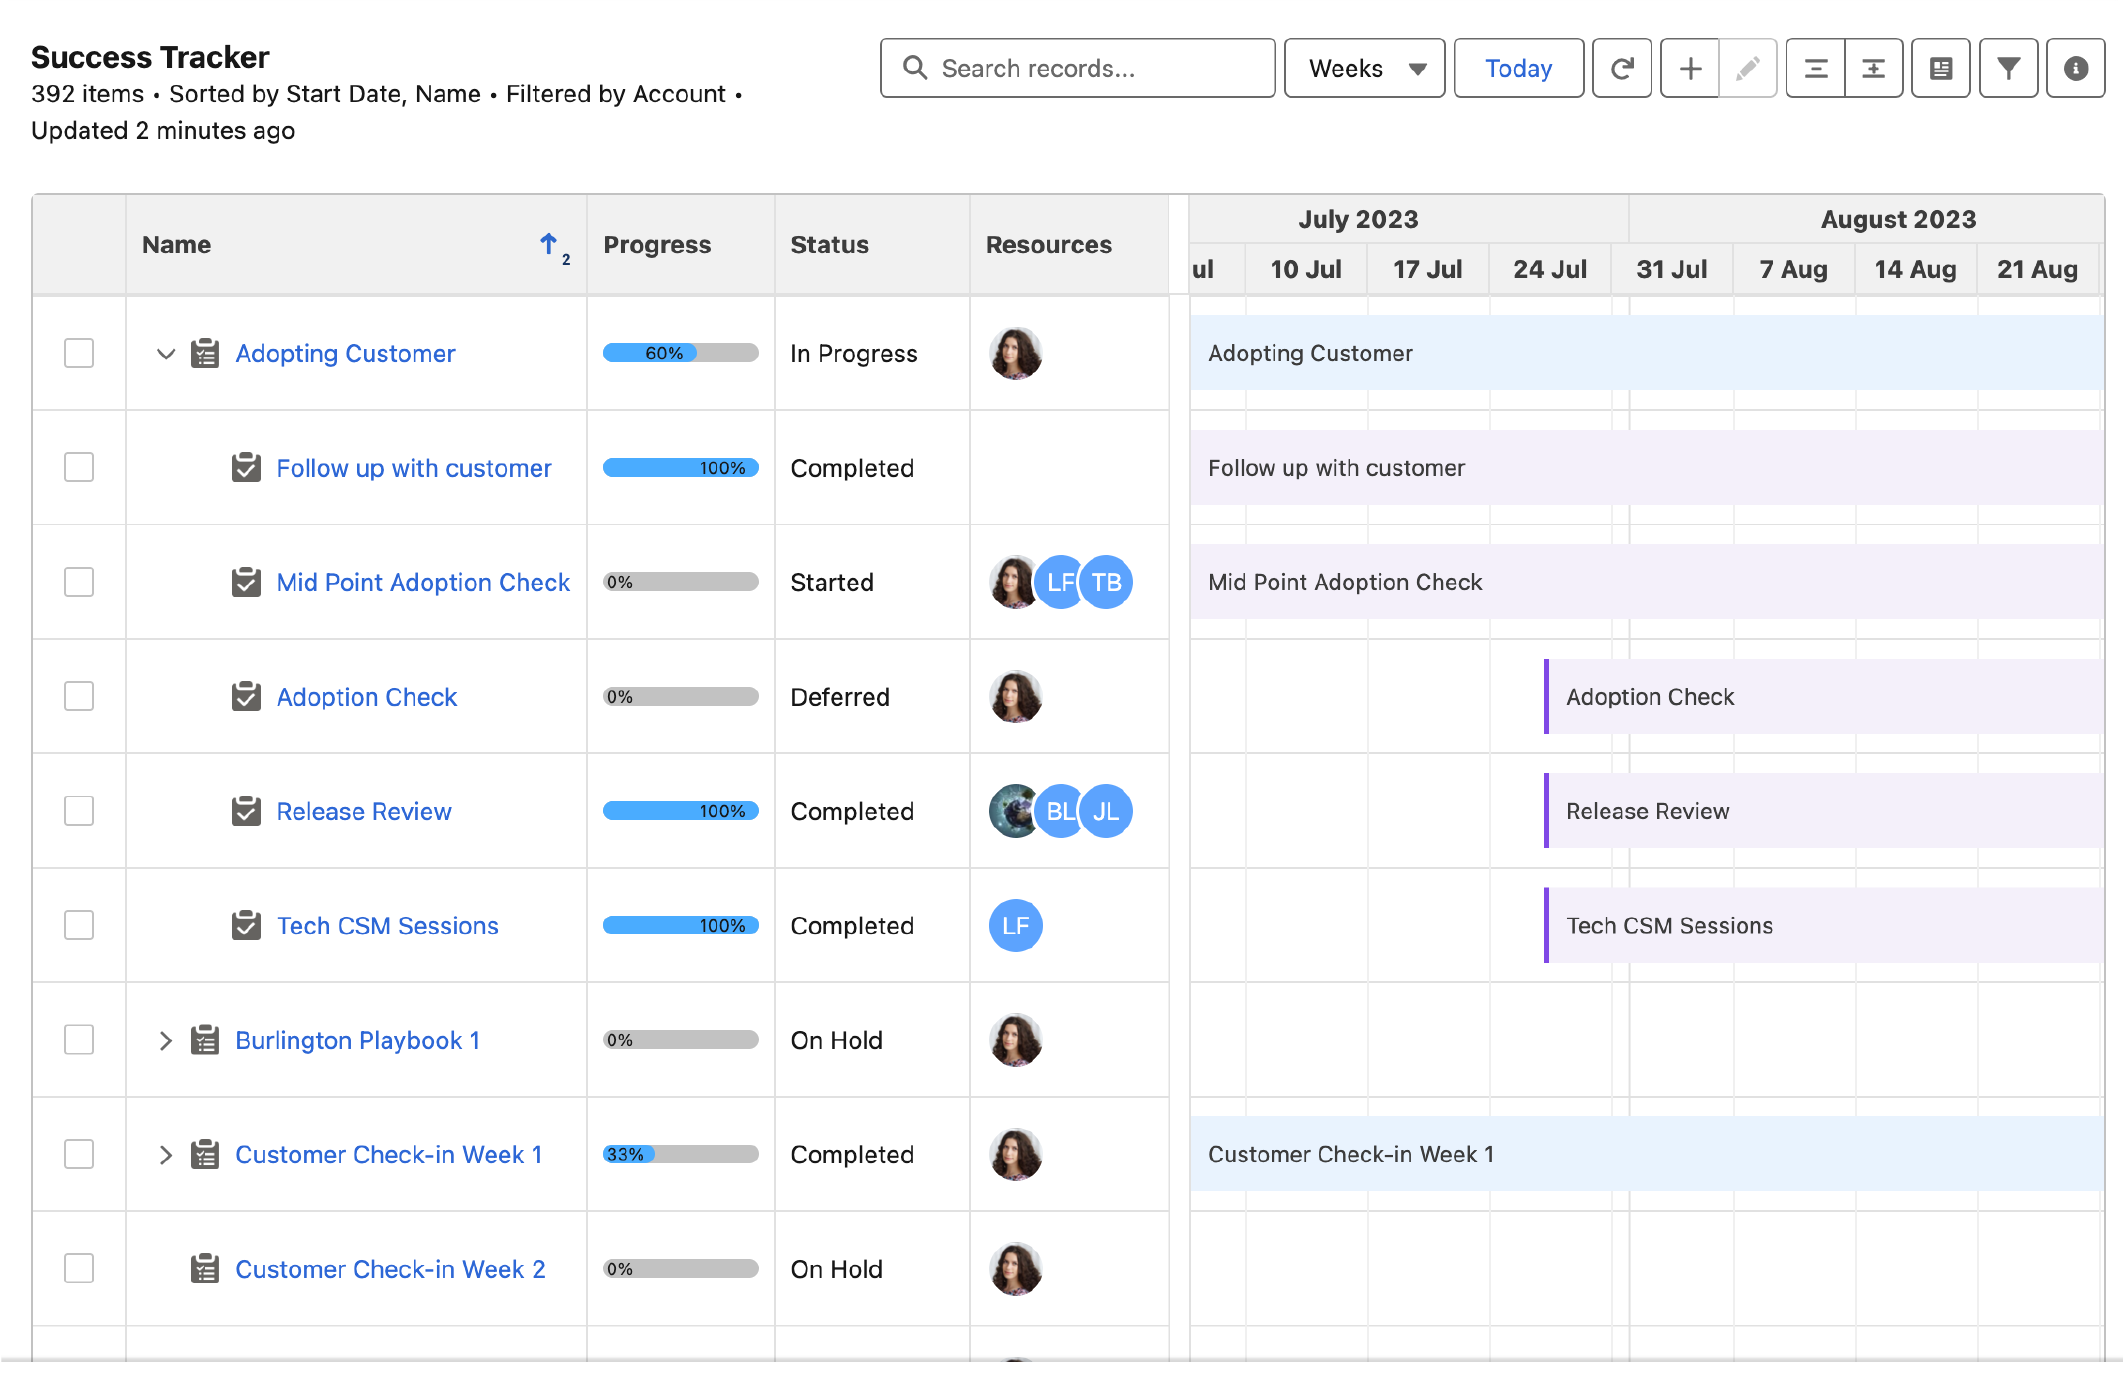Click the Today button
This screenshot has width=2123, height=1388.
(1518, 68)
